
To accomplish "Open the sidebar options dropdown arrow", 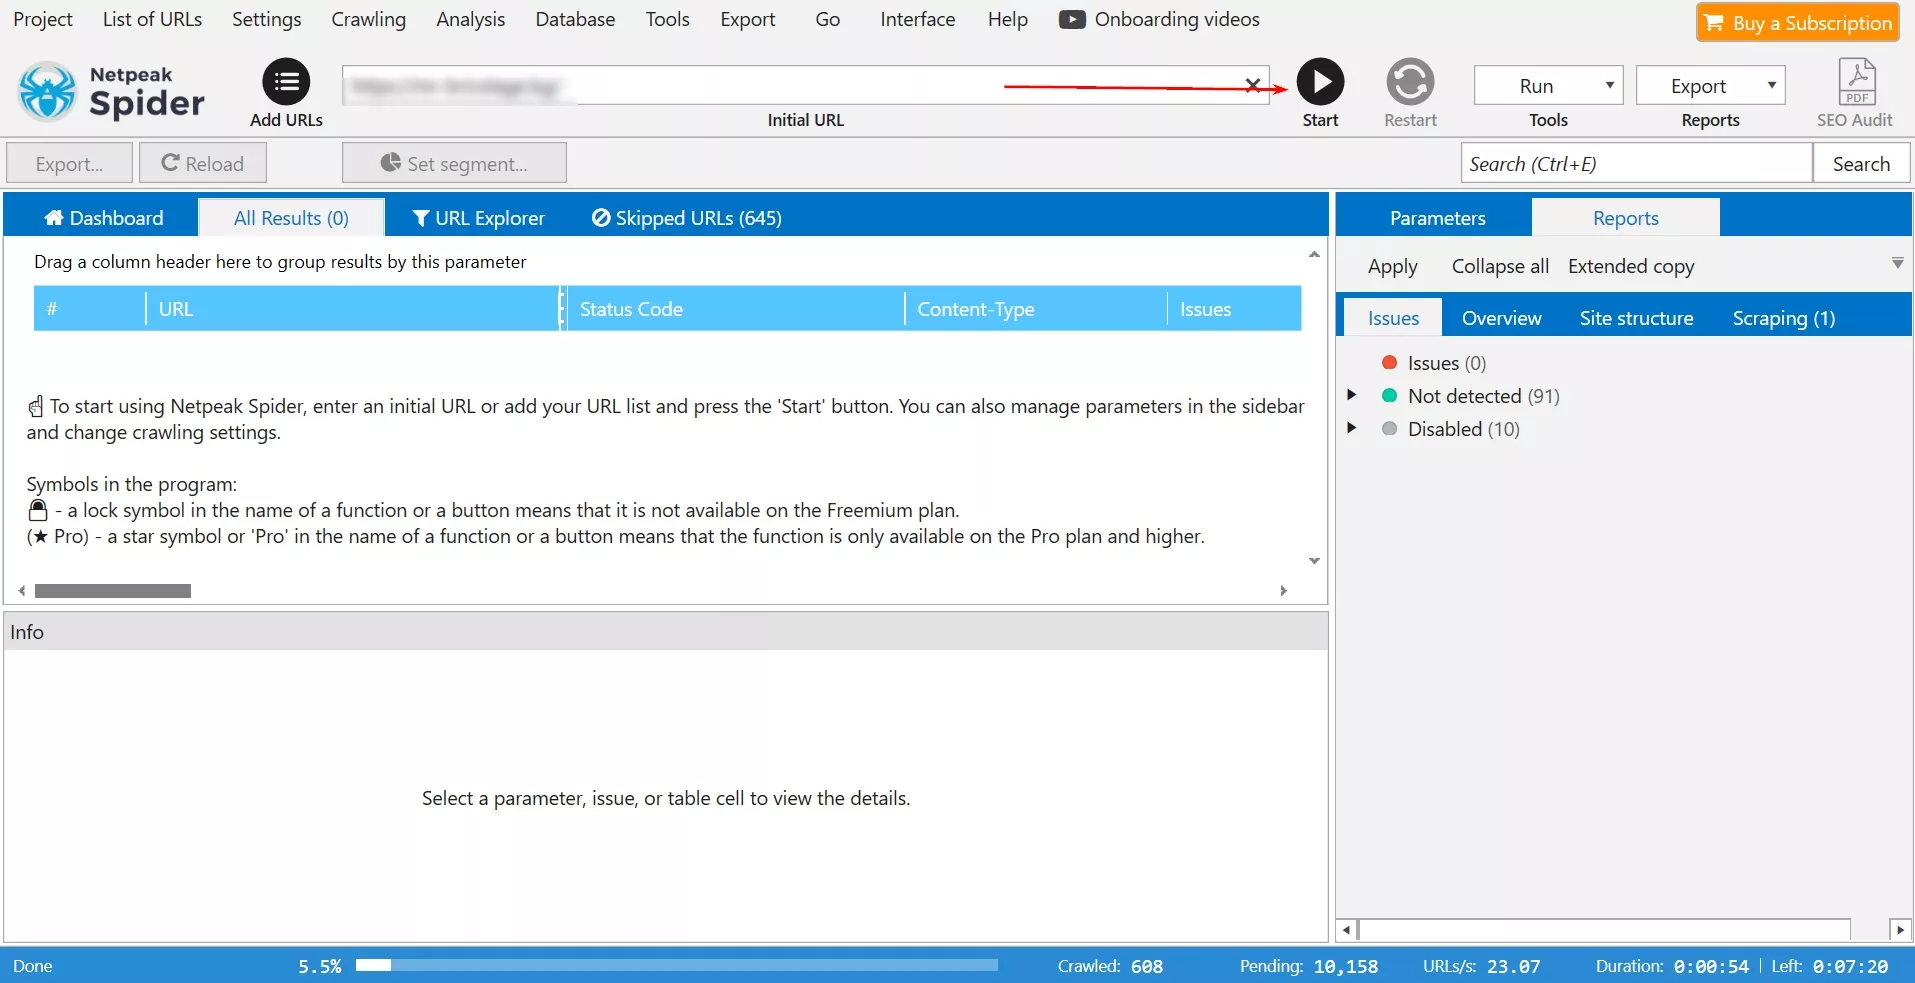I will [1897, 264].
